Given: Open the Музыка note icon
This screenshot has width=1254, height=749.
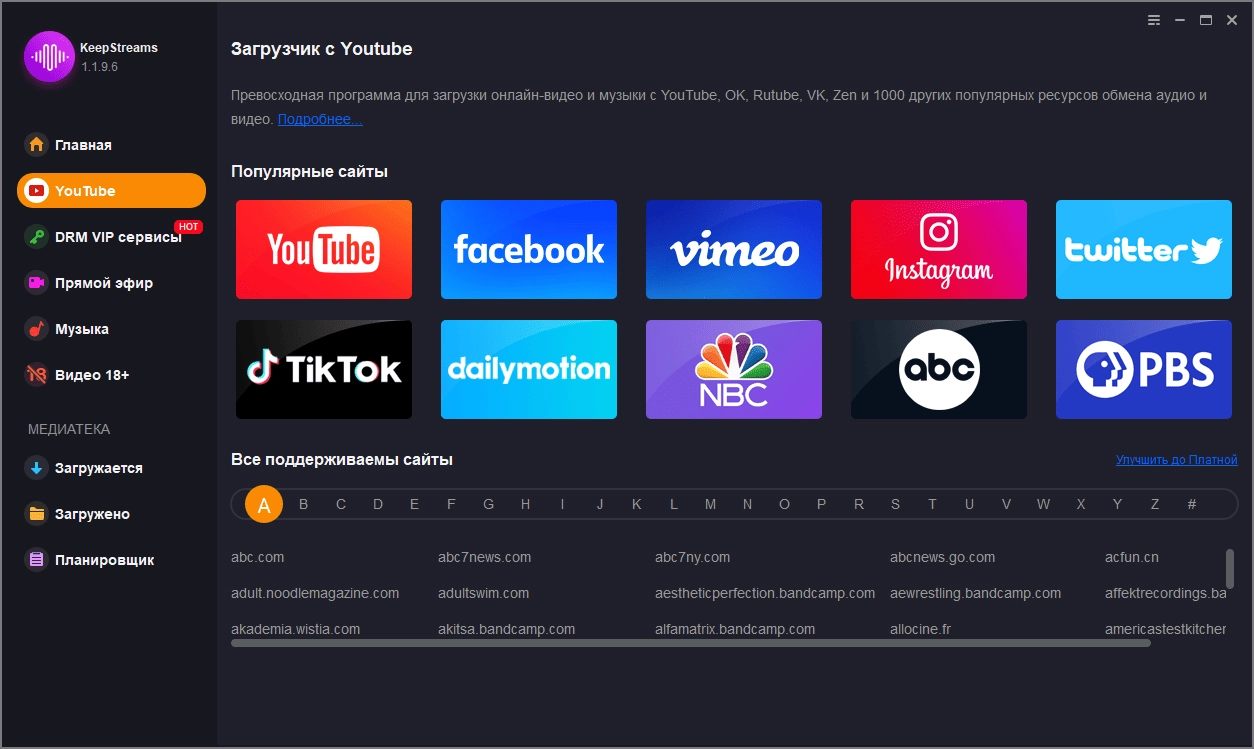Looking at the screenshot, I should point(37,329).
